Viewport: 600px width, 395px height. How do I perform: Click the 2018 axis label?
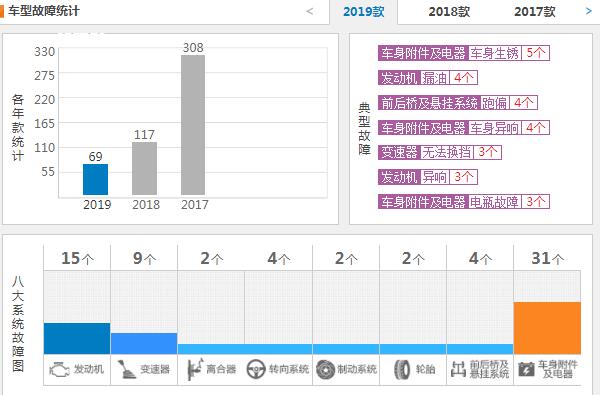pyautogui.click(x=146, y=205)
